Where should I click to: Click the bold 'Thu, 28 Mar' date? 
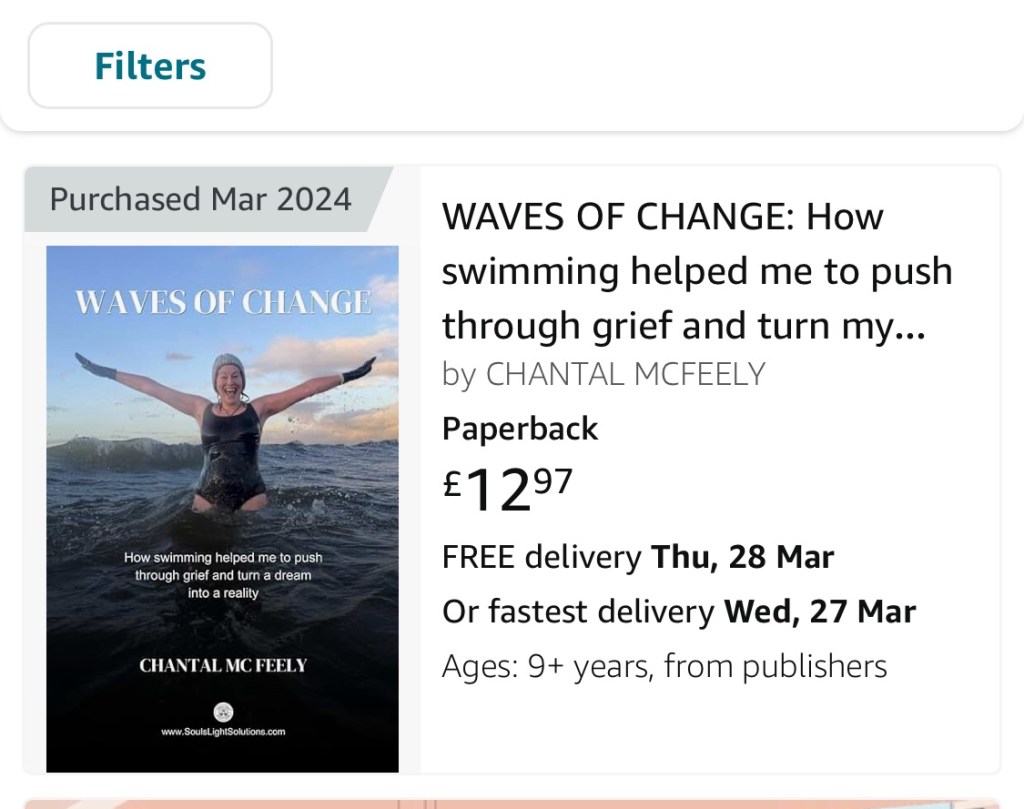coord(743,556)
